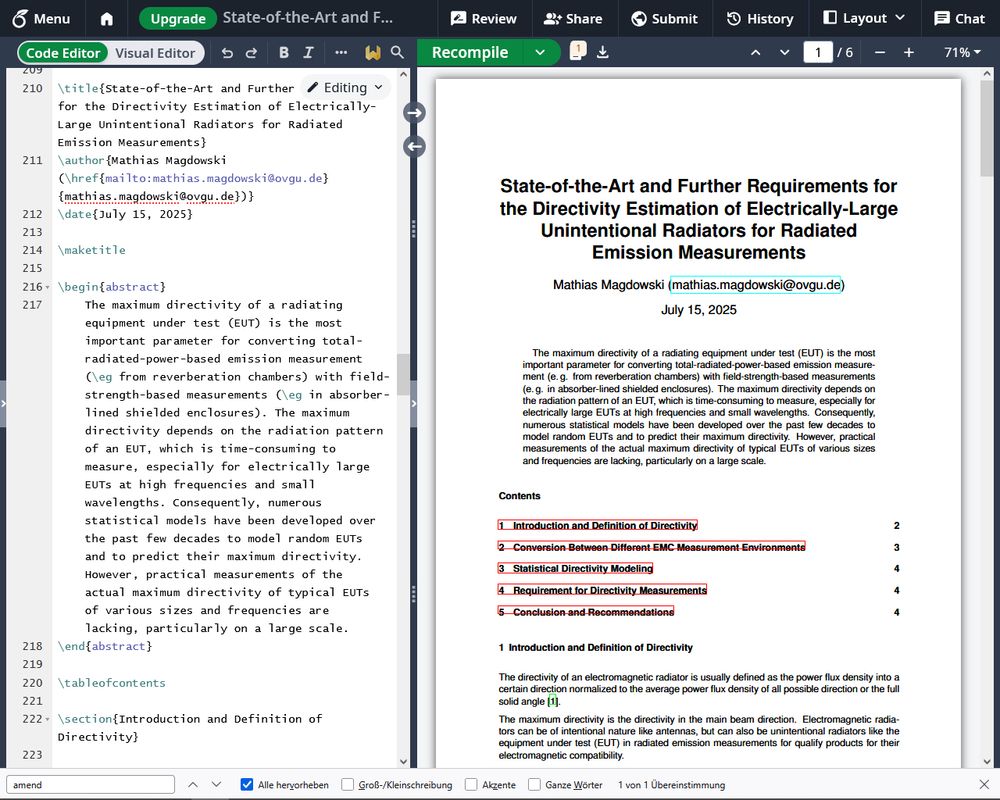The height and width of the screenshot is (800, 1000).
Task: Open the Share dialog
Action: [573, 19]
